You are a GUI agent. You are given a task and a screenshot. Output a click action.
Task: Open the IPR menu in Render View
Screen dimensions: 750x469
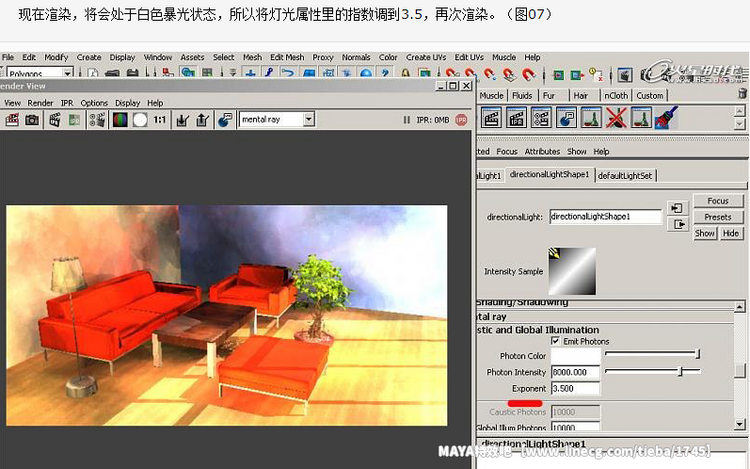(67, 103)
